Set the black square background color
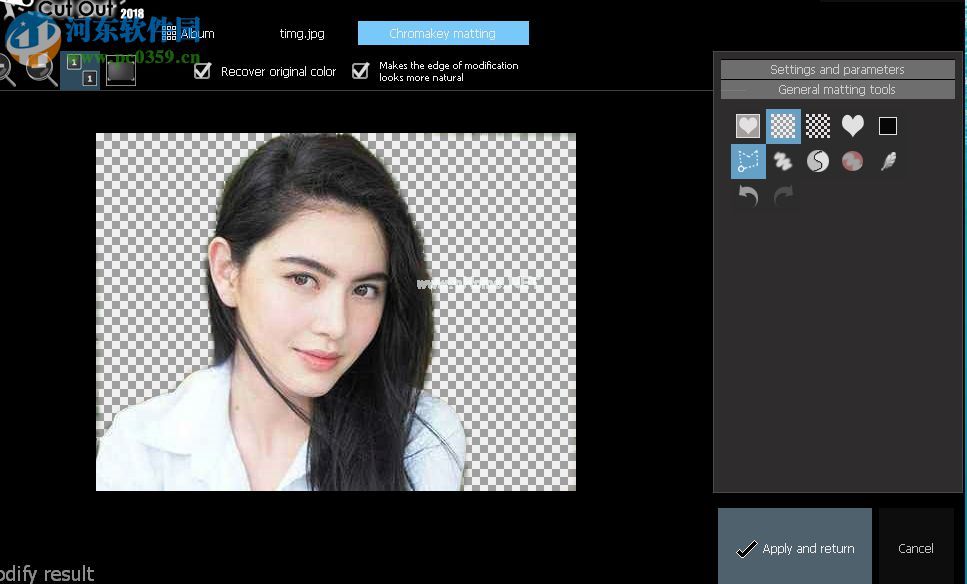Screen dimensions: 967x584 (888, 126)
